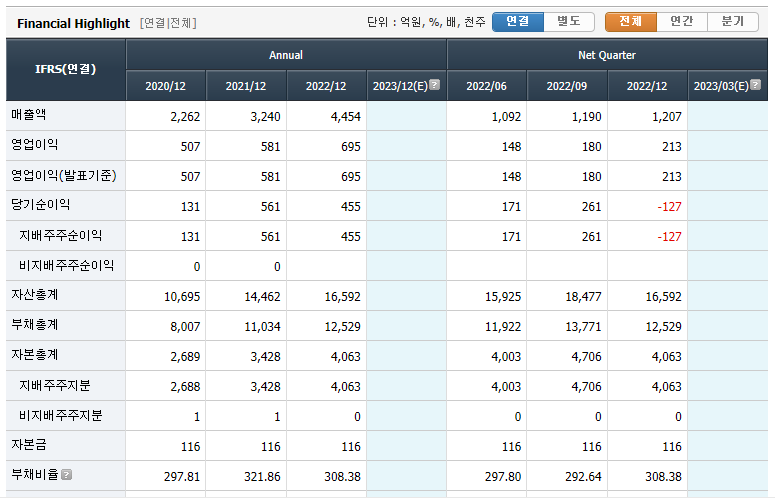This screenshot has width=775, height=498.
Task: Click the 2021/12 annual column header
Action: tap(246, 86)
